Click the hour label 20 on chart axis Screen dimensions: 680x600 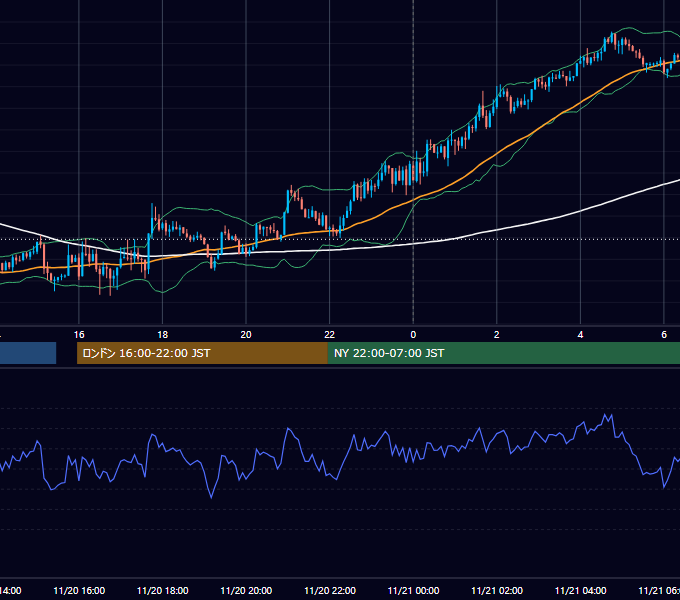[x=246, y=335]
